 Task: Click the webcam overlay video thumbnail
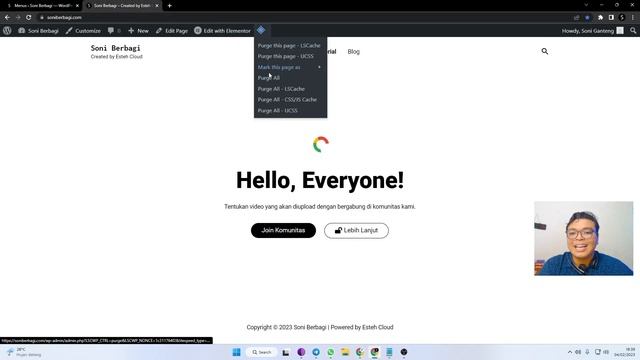pos(584,238)
